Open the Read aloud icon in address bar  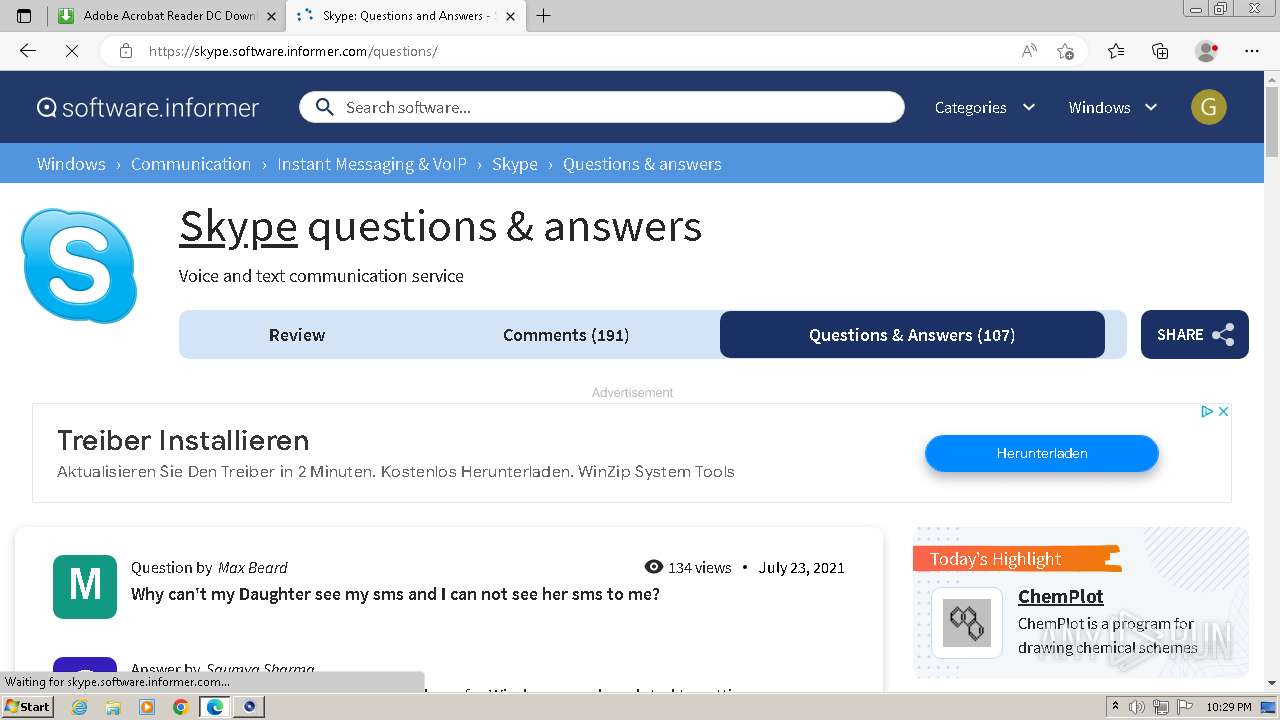1028,51
